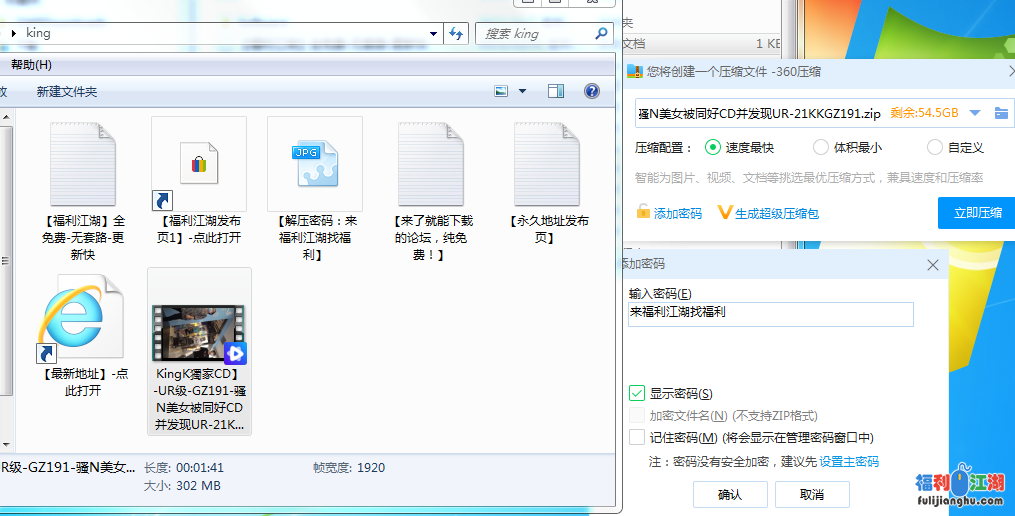
Task: Click the 立即压缩 button
Action: point(977,213)
